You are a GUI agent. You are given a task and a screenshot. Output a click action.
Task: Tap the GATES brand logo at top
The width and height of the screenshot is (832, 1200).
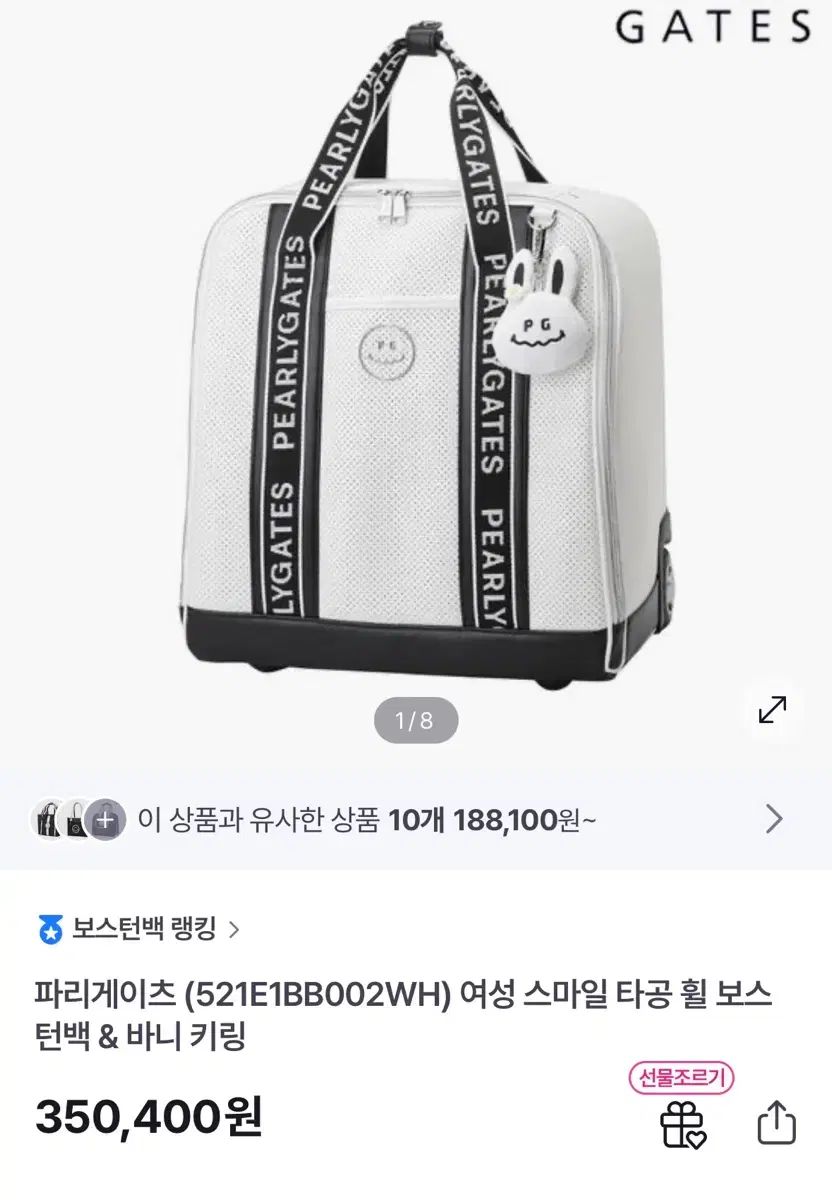point(714,26)
